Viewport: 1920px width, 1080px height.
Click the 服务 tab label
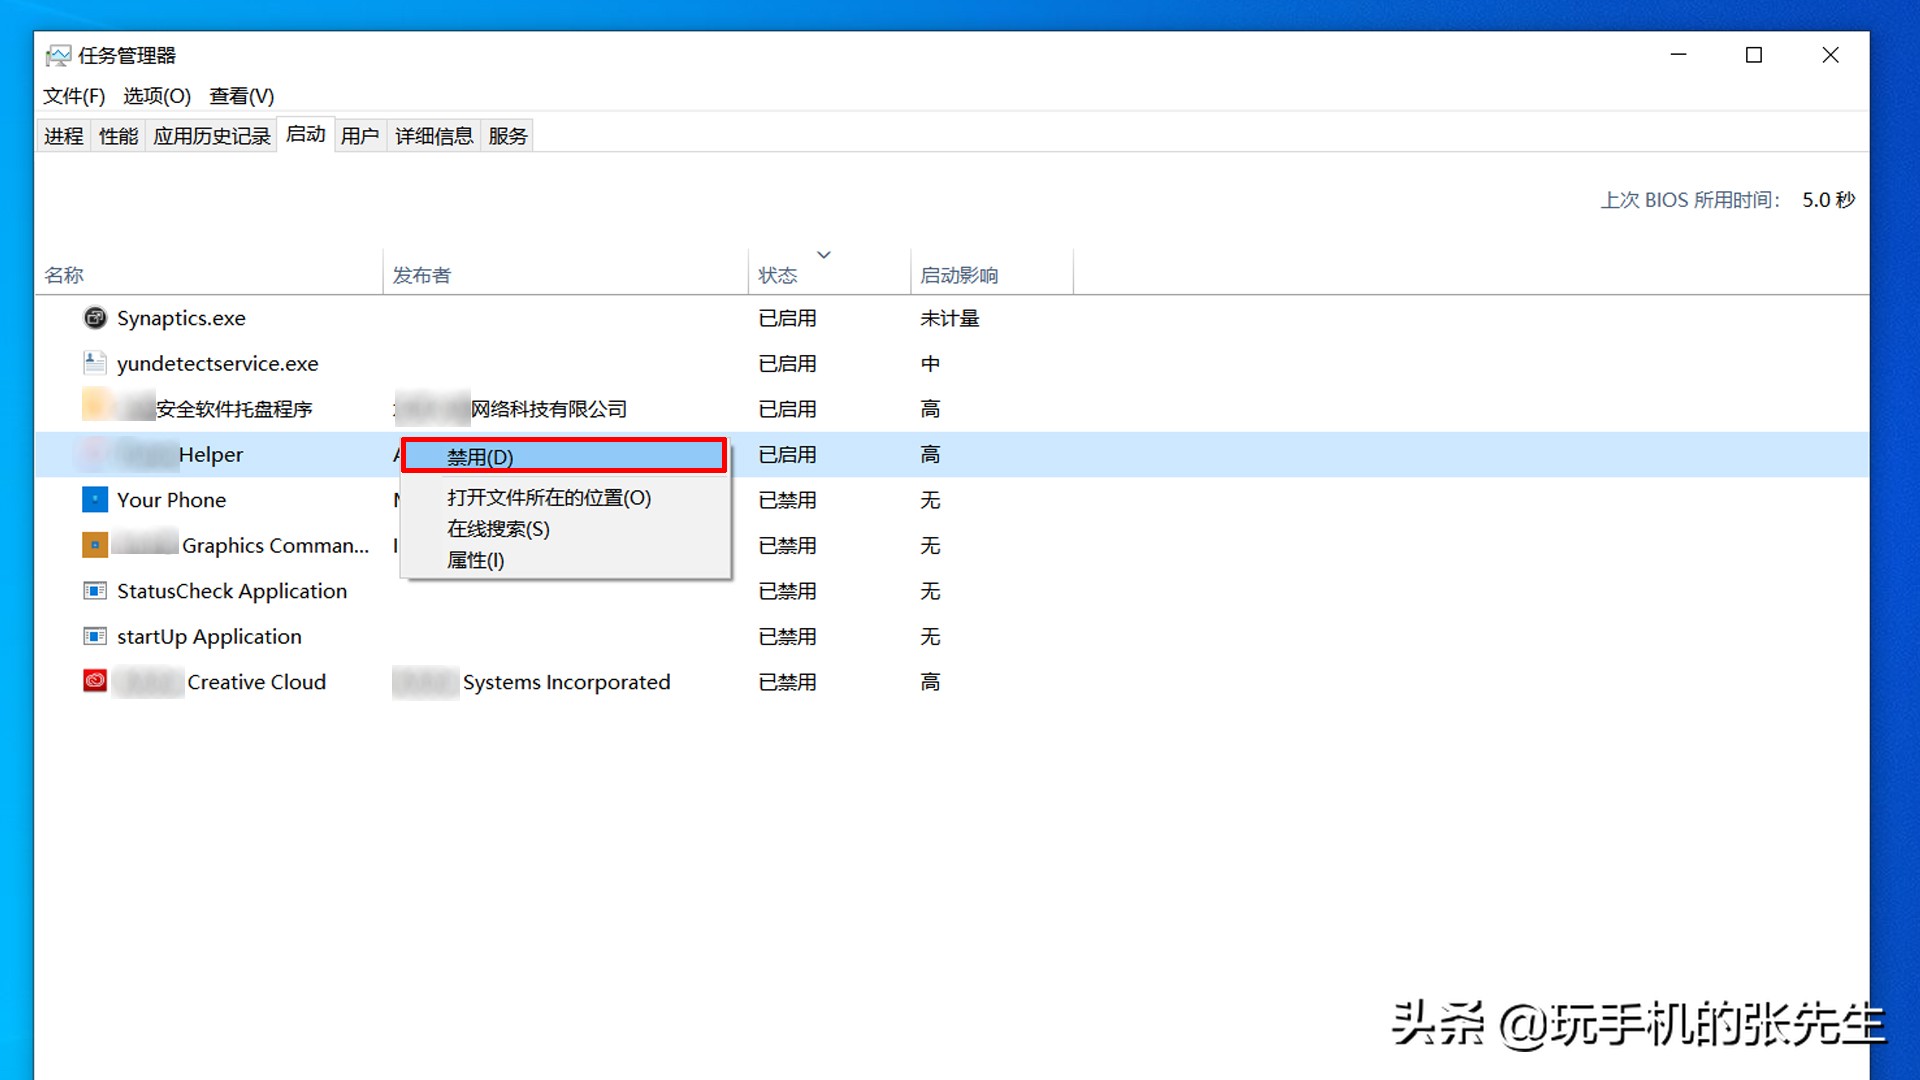pos(512,136)
